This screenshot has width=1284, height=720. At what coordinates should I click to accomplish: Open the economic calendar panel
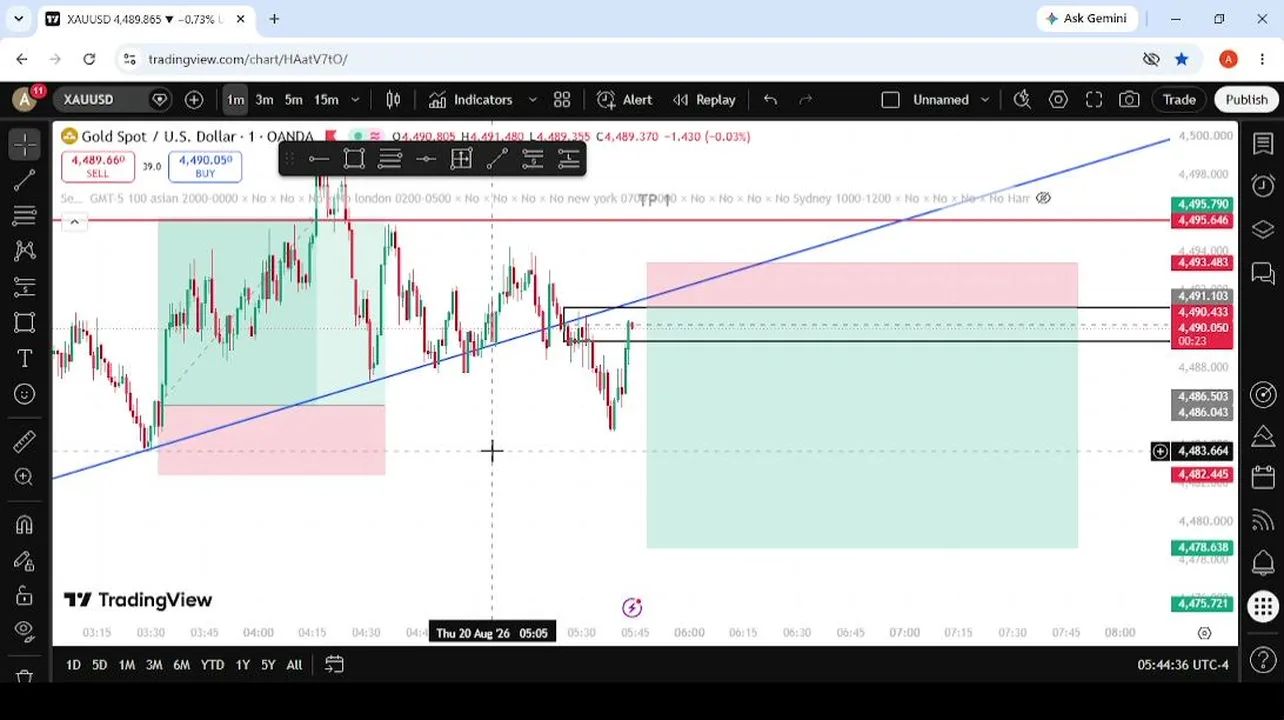coord(1263,479)
